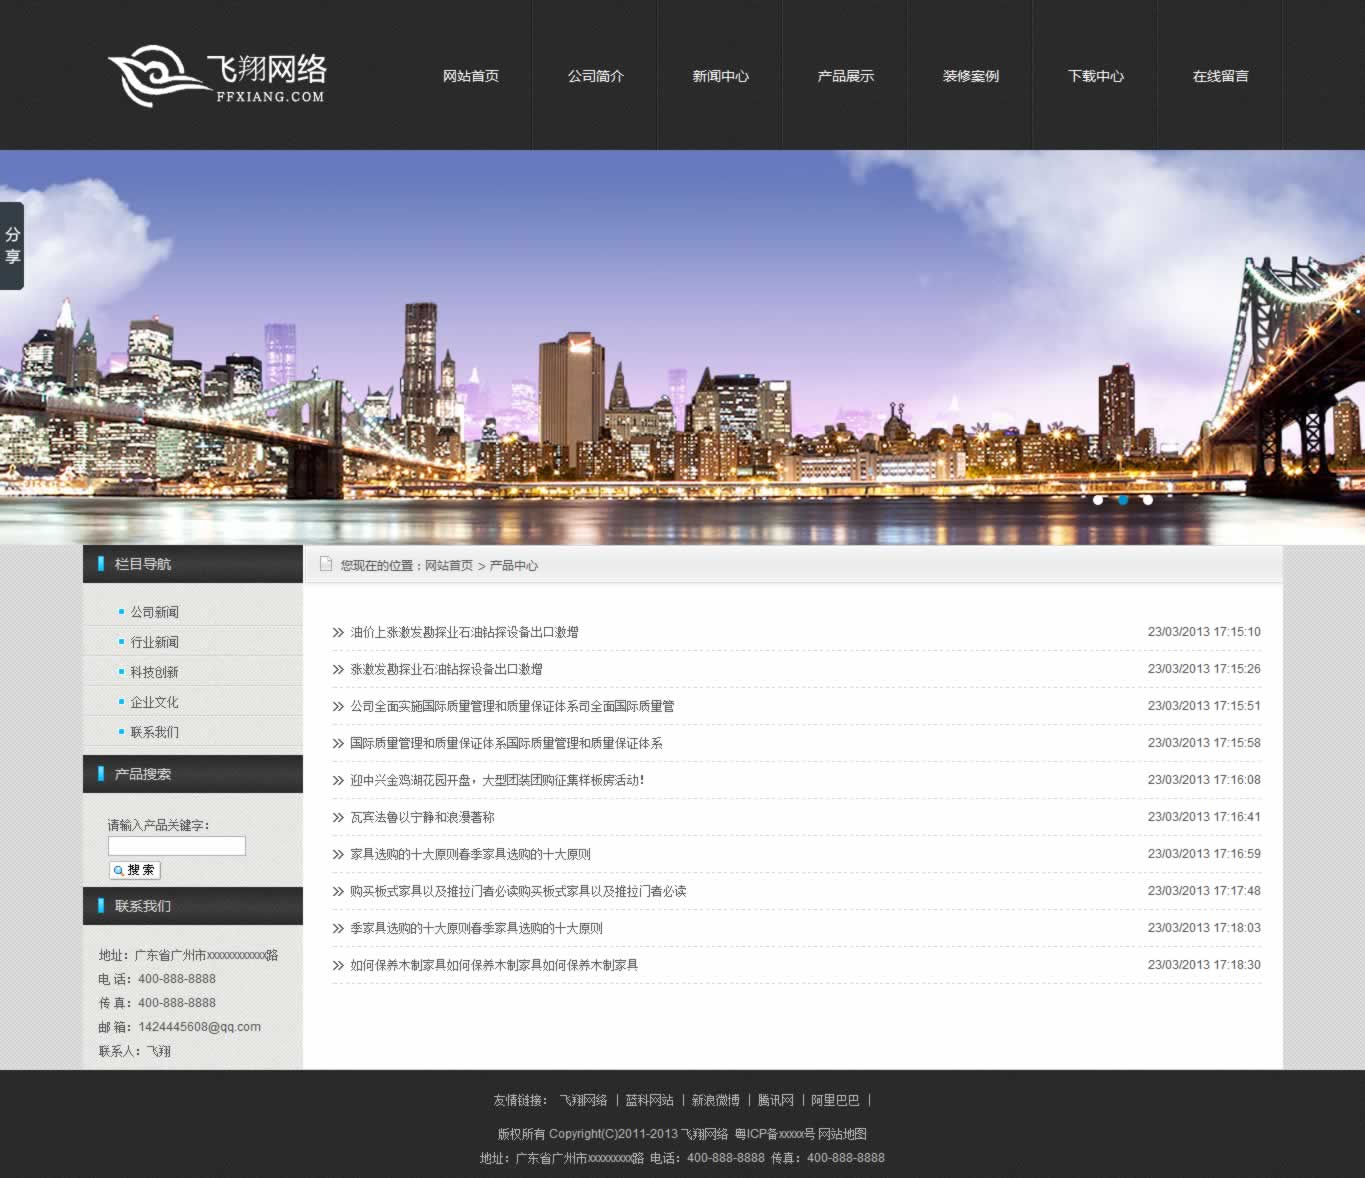This screenshot has height=1178, width=1365.
Task: Open article 油价上涨激发勘探业石油钻探设备出口激增
Action: (x=464, y=632)
